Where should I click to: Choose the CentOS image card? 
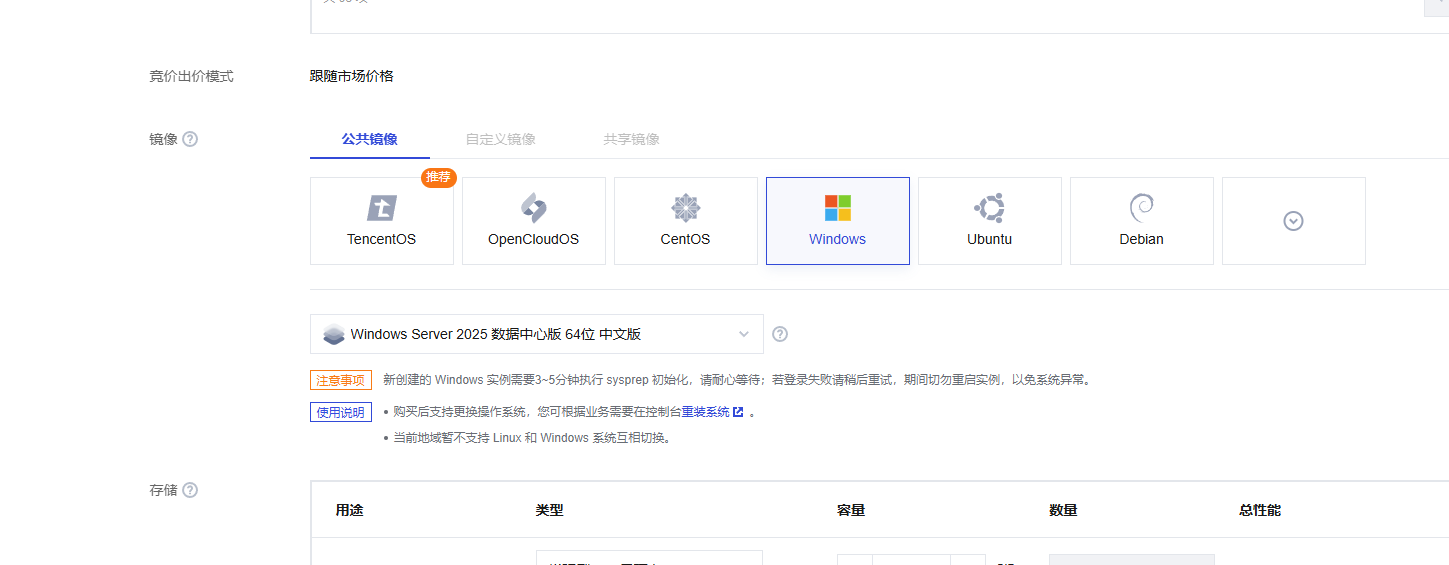tap(686, 221)
